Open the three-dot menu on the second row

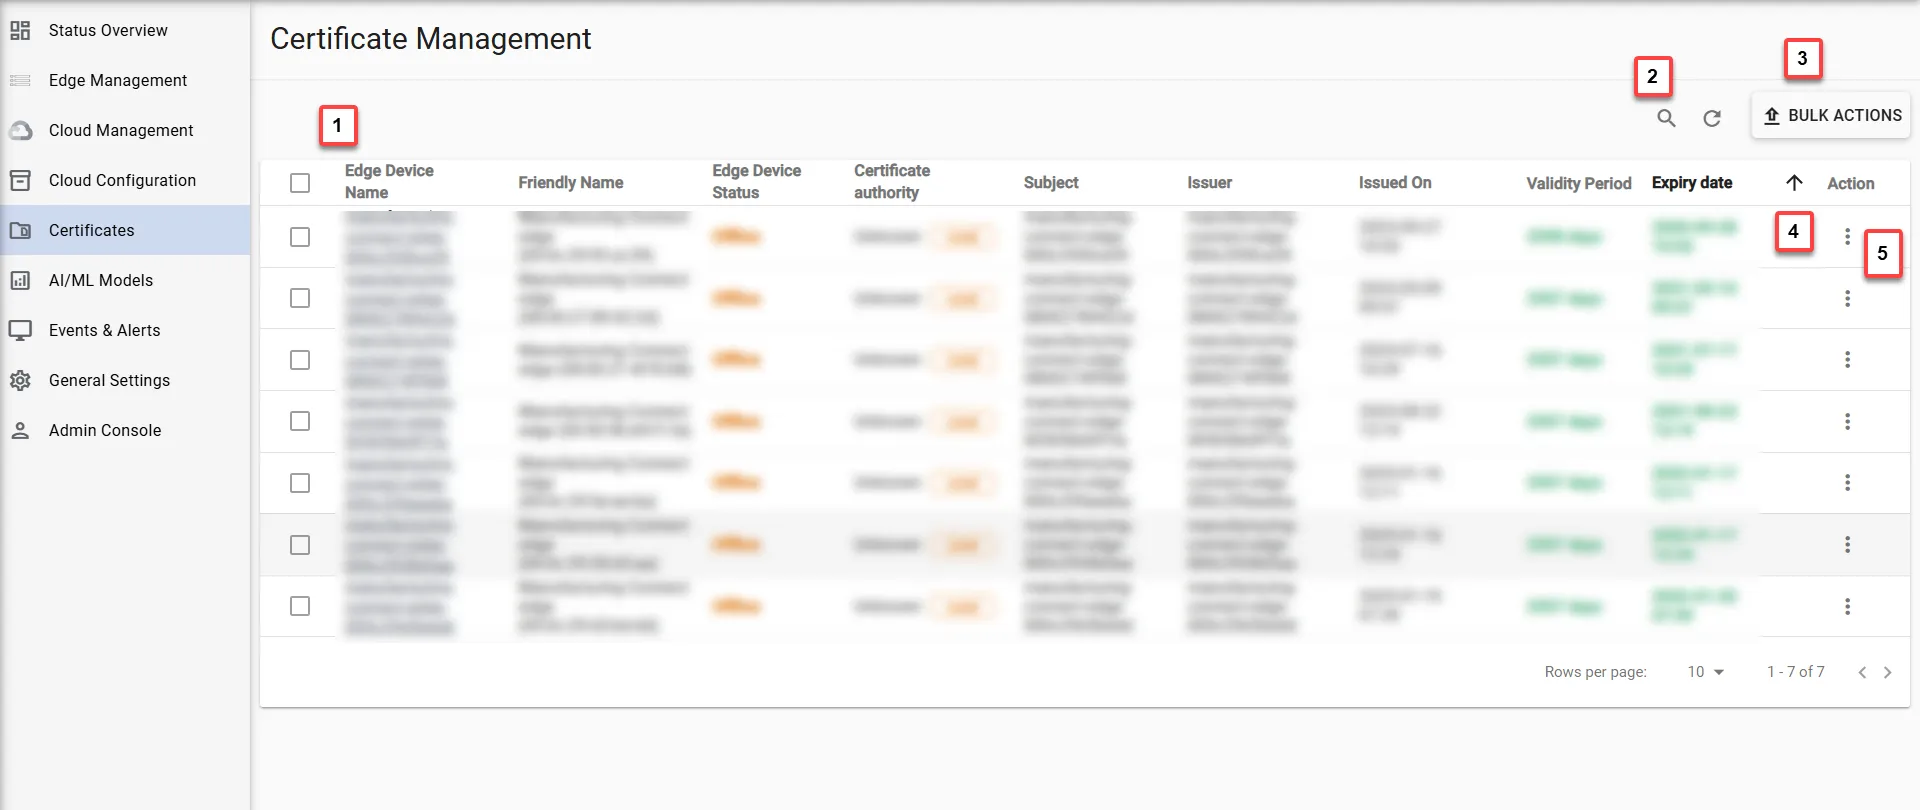click(x=1847, y=298)
